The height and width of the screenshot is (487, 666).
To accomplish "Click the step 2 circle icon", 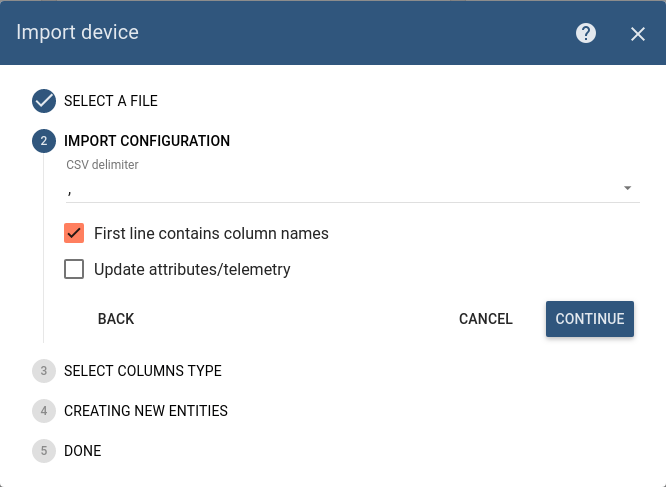I will [x=44, y=141].
